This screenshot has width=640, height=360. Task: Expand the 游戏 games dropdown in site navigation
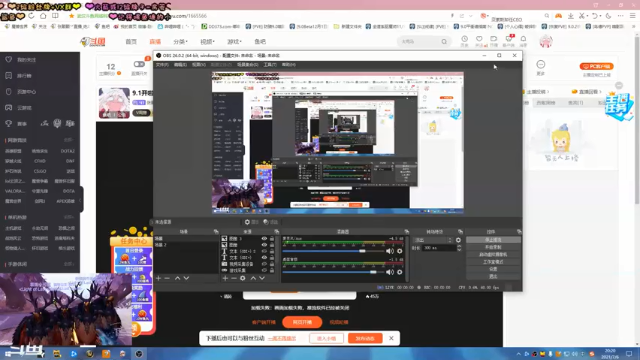click(x=234, y=42)
